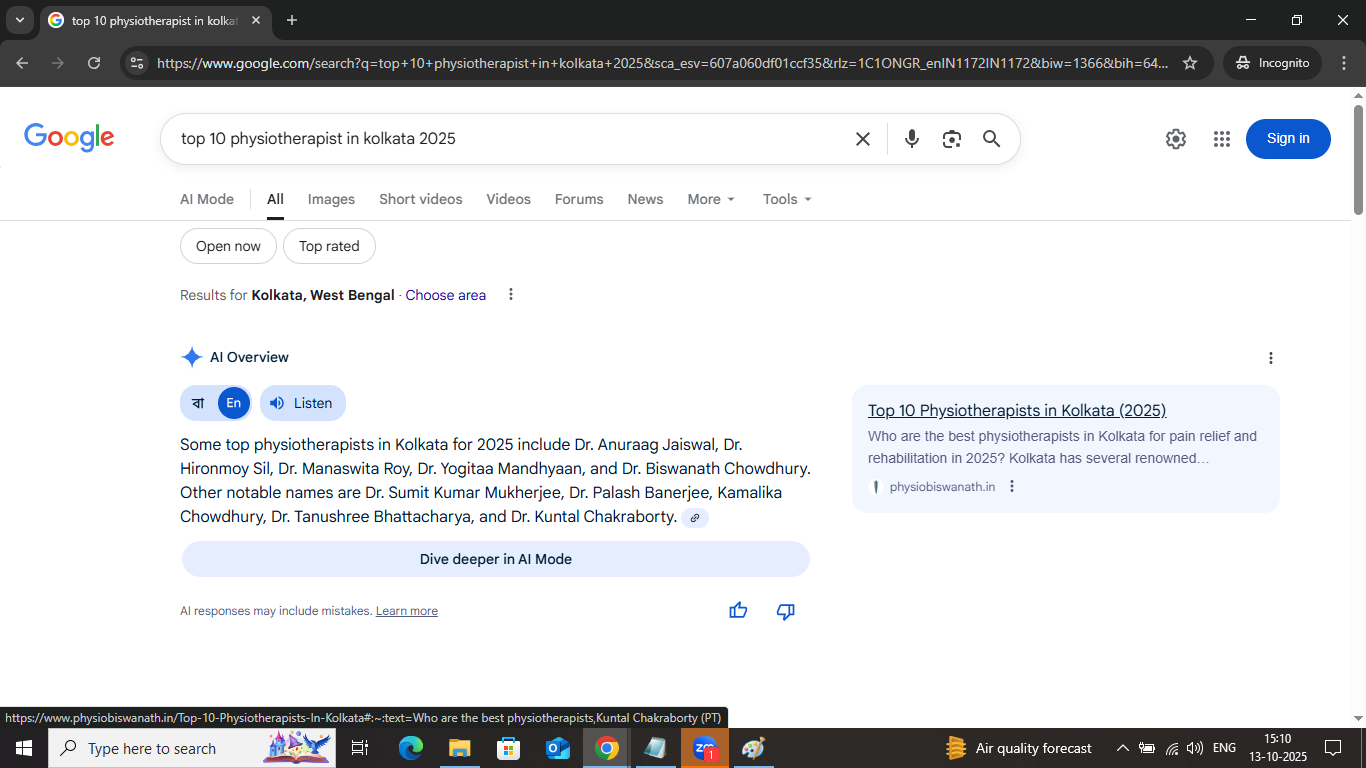Open quick settings via the gear icon
The height and width of the screenshot is (768, 1366).
(x=1175, y=139)
